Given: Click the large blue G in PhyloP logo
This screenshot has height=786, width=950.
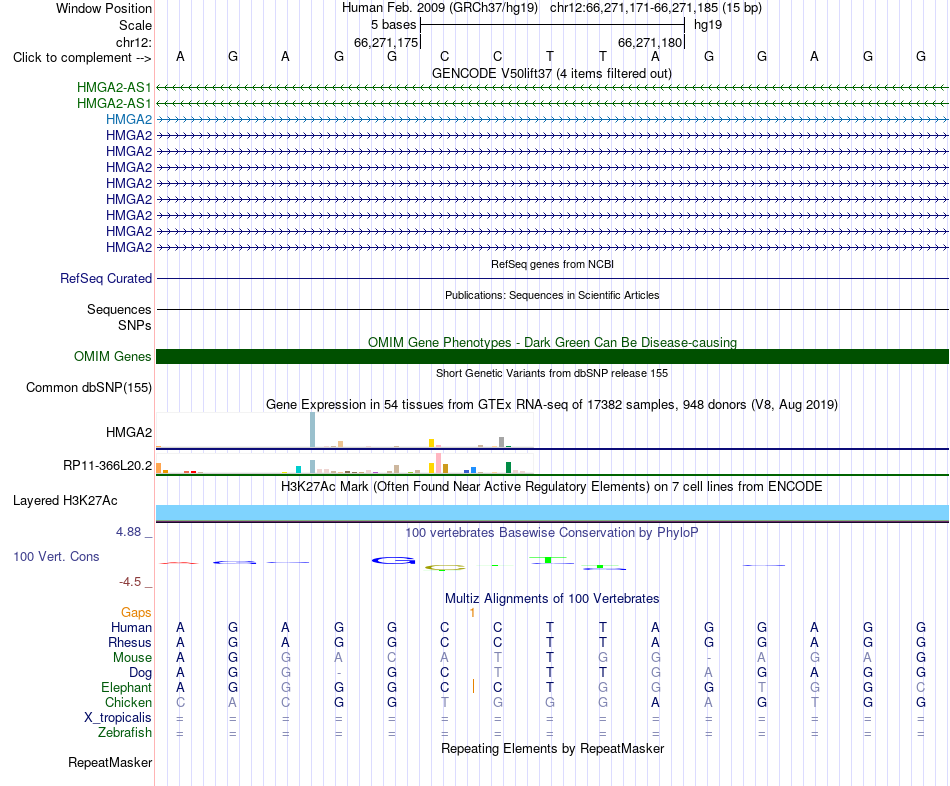Looking at the screenshot, I should [393, 561].
